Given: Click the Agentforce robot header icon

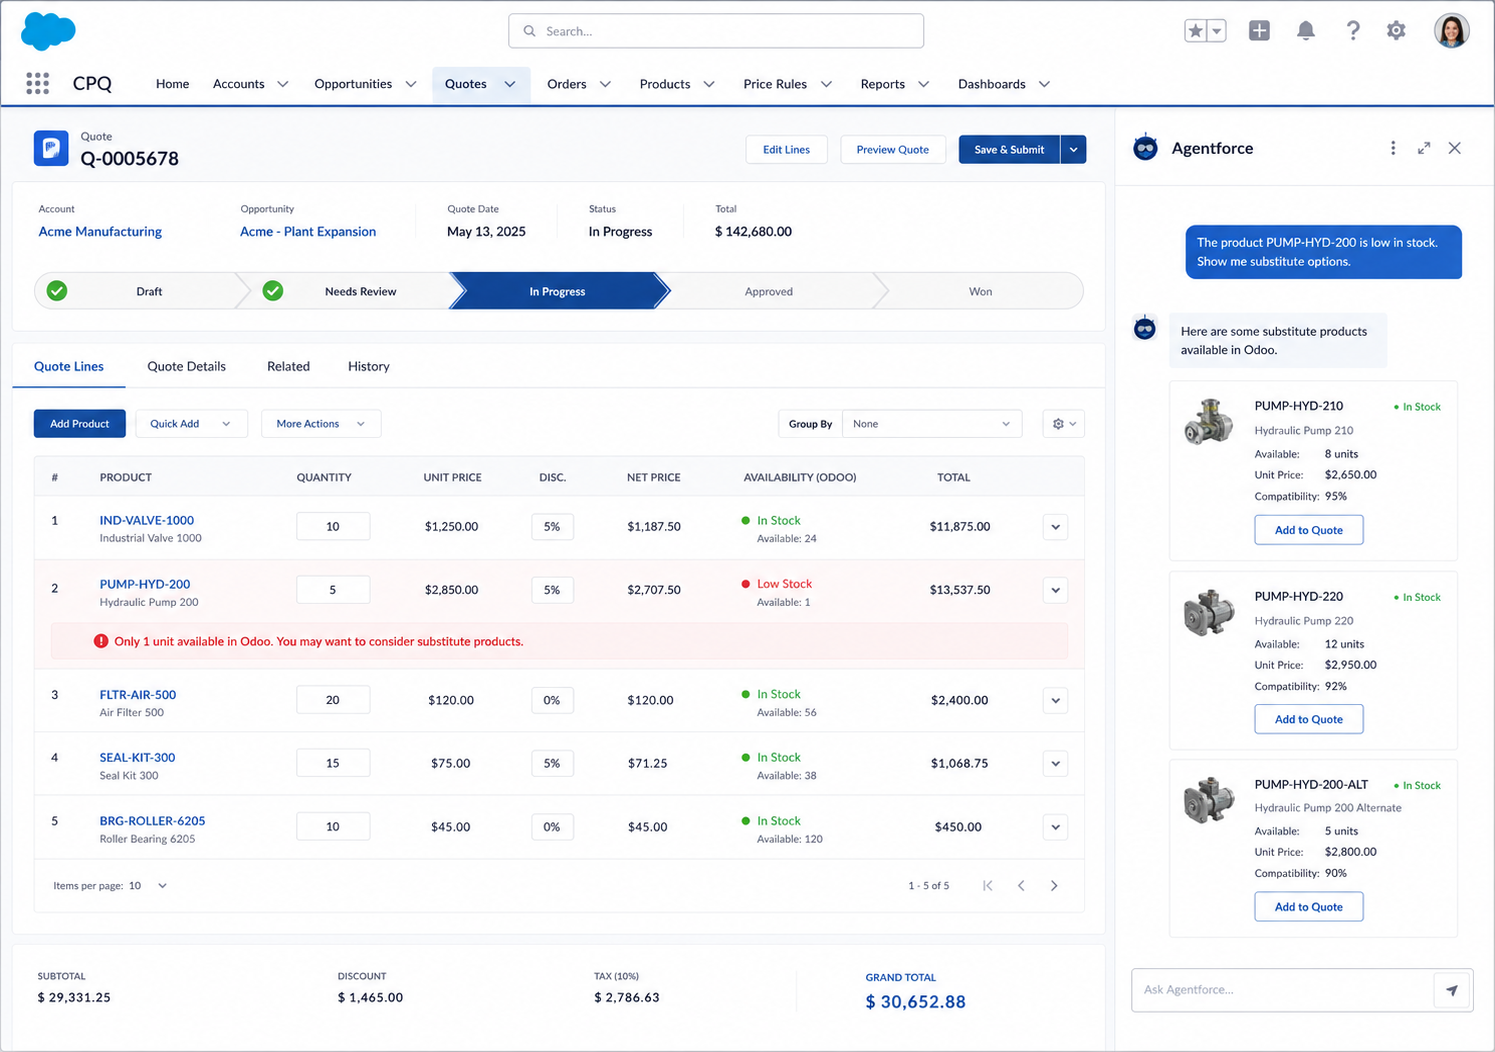Looking at the screenshot, I should point(1146,148).
